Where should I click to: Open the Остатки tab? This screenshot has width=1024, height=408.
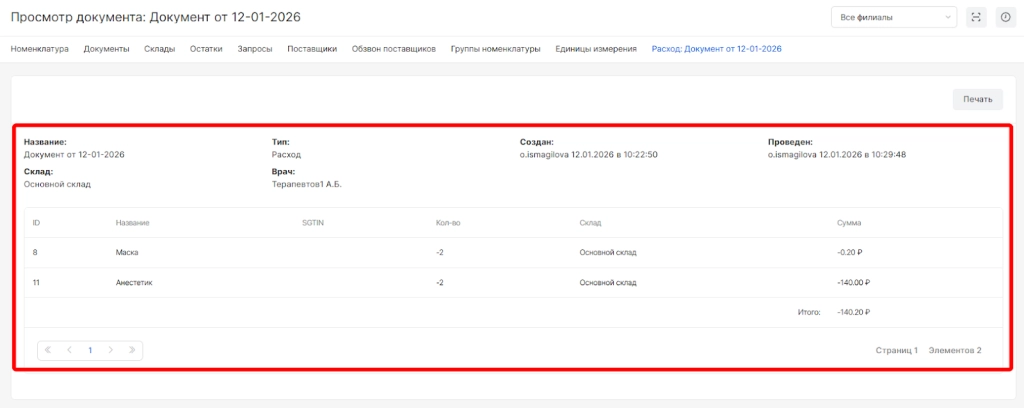click(206, 48)
